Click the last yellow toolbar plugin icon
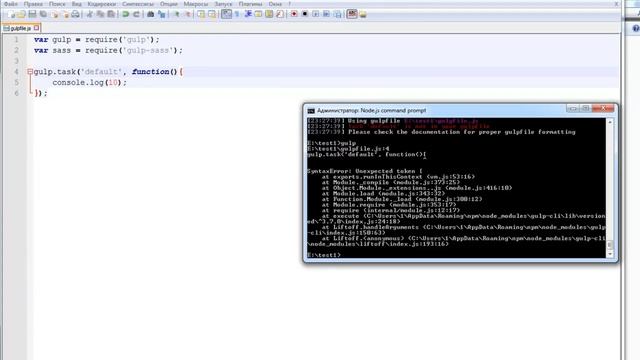 click(x=363, y=14)
